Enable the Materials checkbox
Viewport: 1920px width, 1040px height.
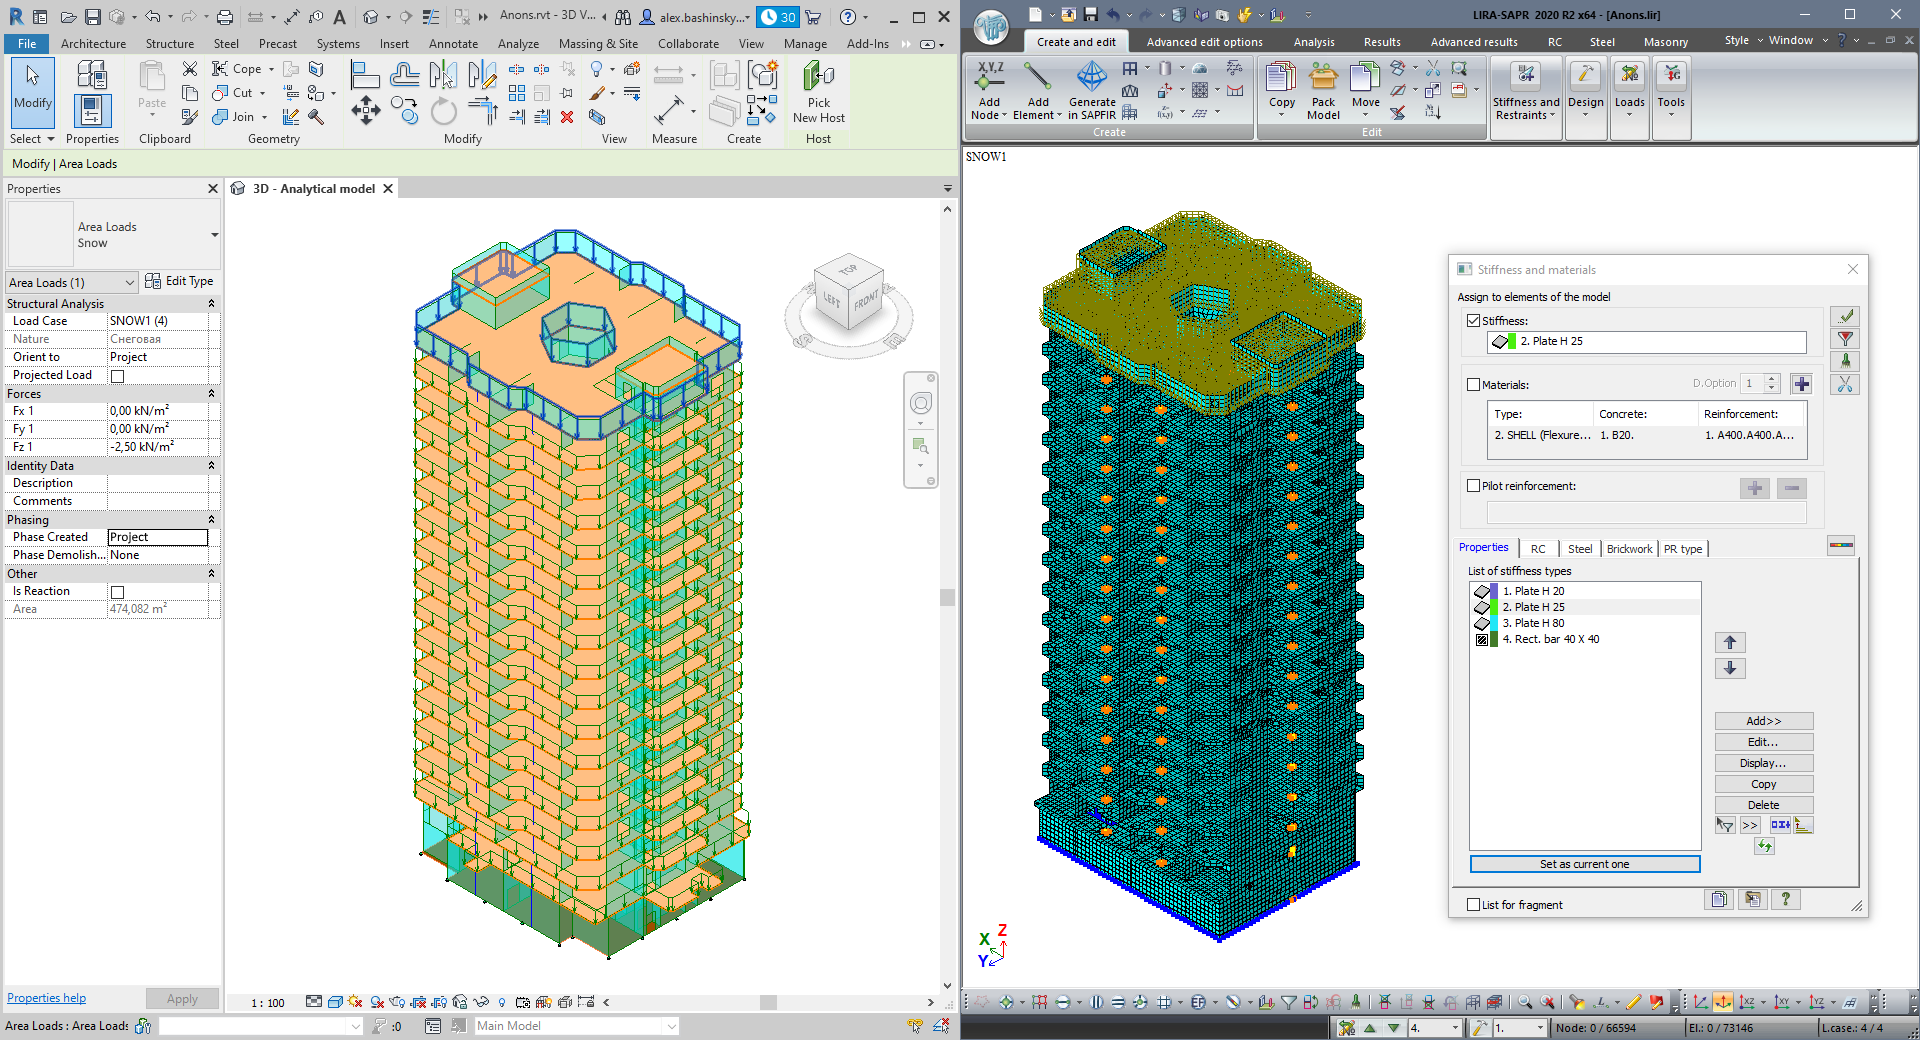pos(1473,385)
